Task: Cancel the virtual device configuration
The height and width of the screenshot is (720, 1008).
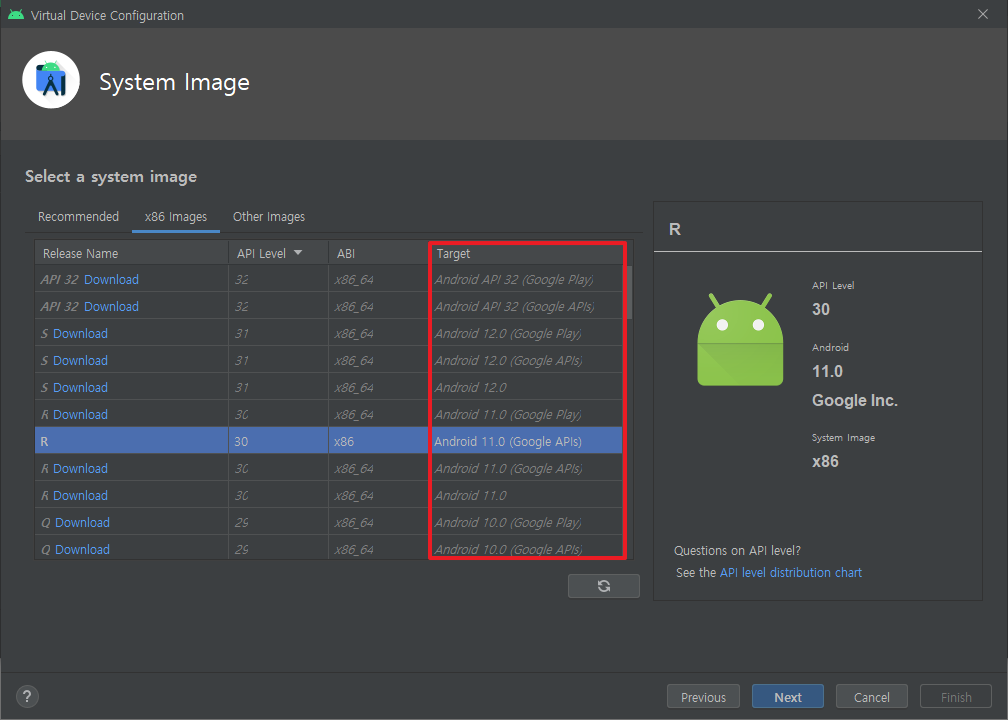Action: [872, 697]
